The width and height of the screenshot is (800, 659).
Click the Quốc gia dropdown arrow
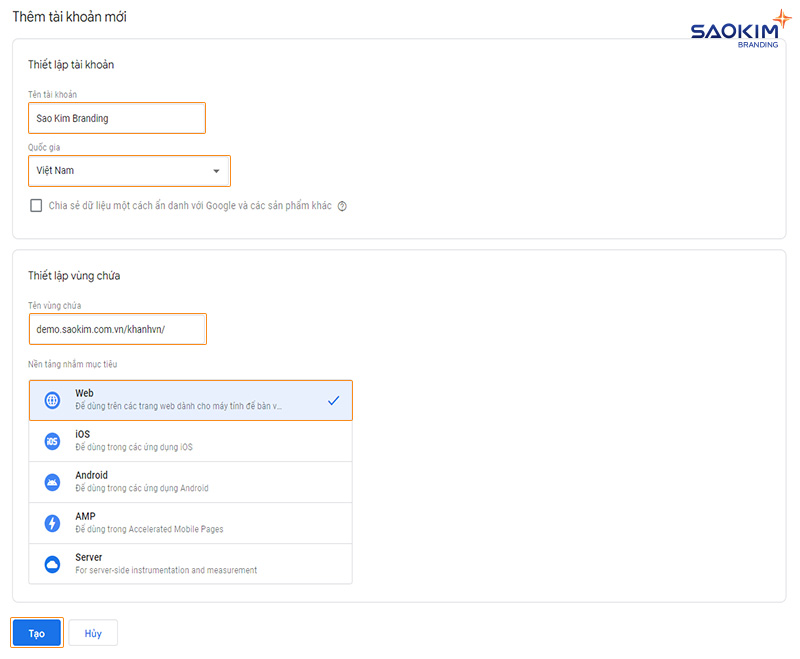click(216, 170)
